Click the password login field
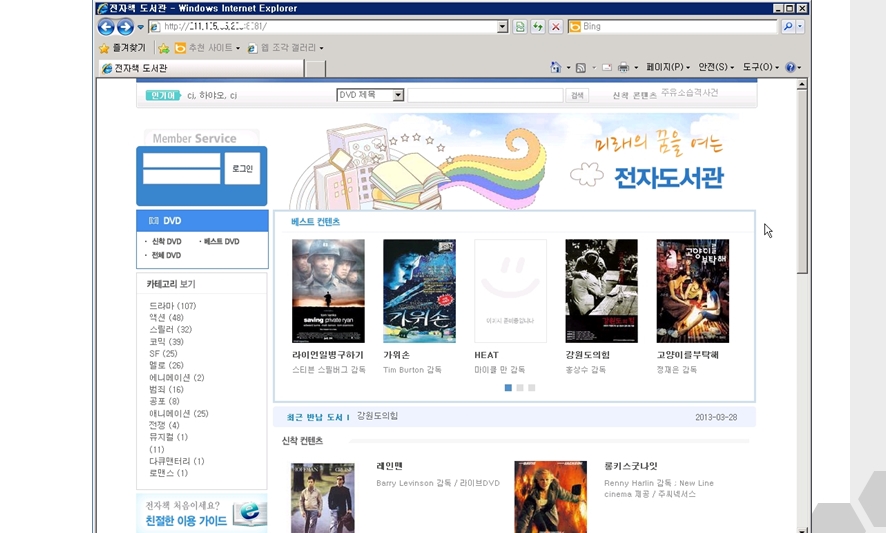Screen dimensions: 886x533 (181, 176)
